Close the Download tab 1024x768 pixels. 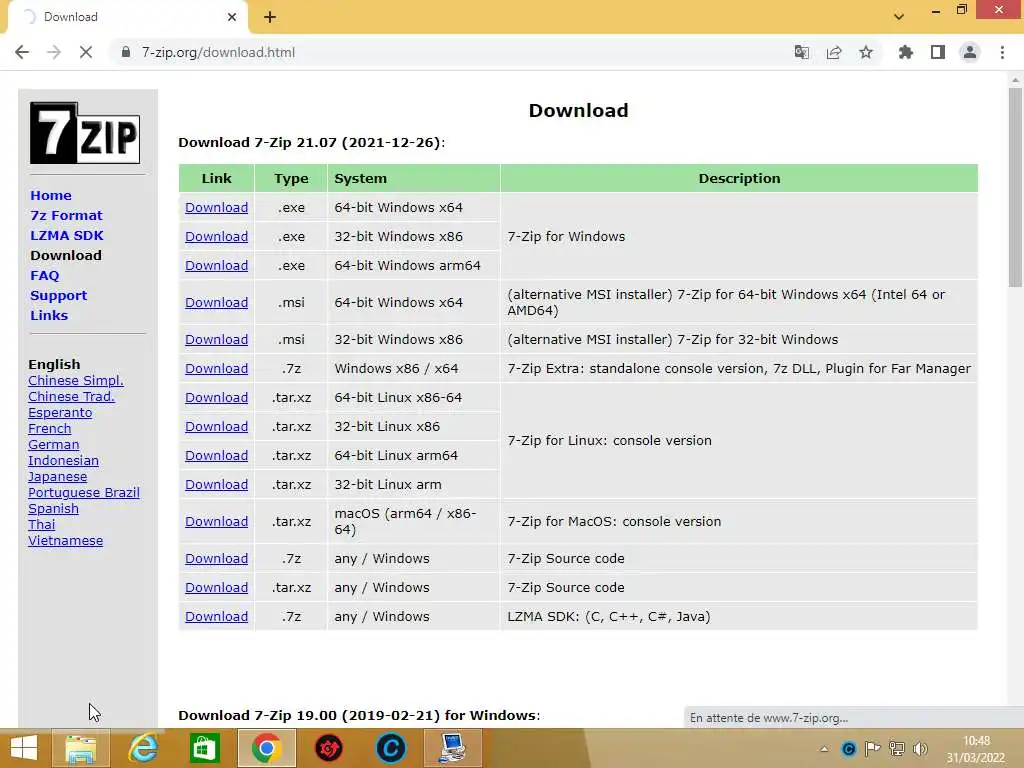coord(232,17)
